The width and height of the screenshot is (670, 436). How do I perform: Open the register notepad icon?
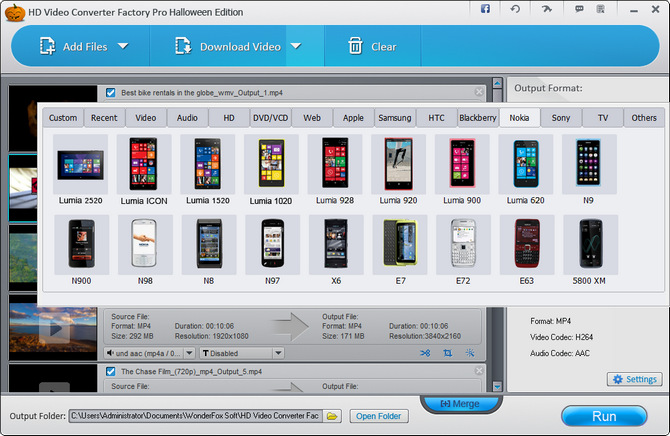pyautogui.click(x=601, y=9)
